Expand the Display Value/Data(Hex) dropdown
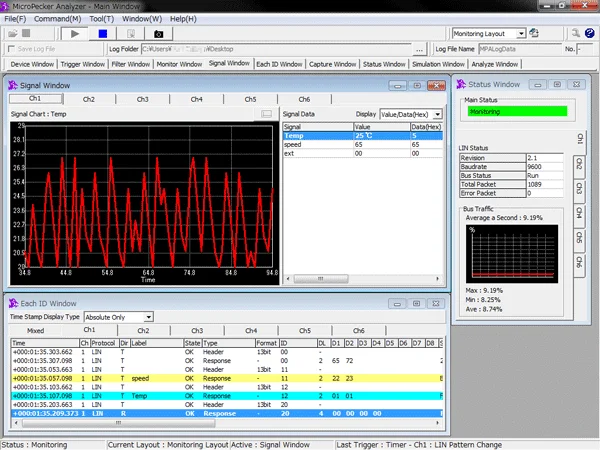The image size is (600, 450). coord(436,114)
